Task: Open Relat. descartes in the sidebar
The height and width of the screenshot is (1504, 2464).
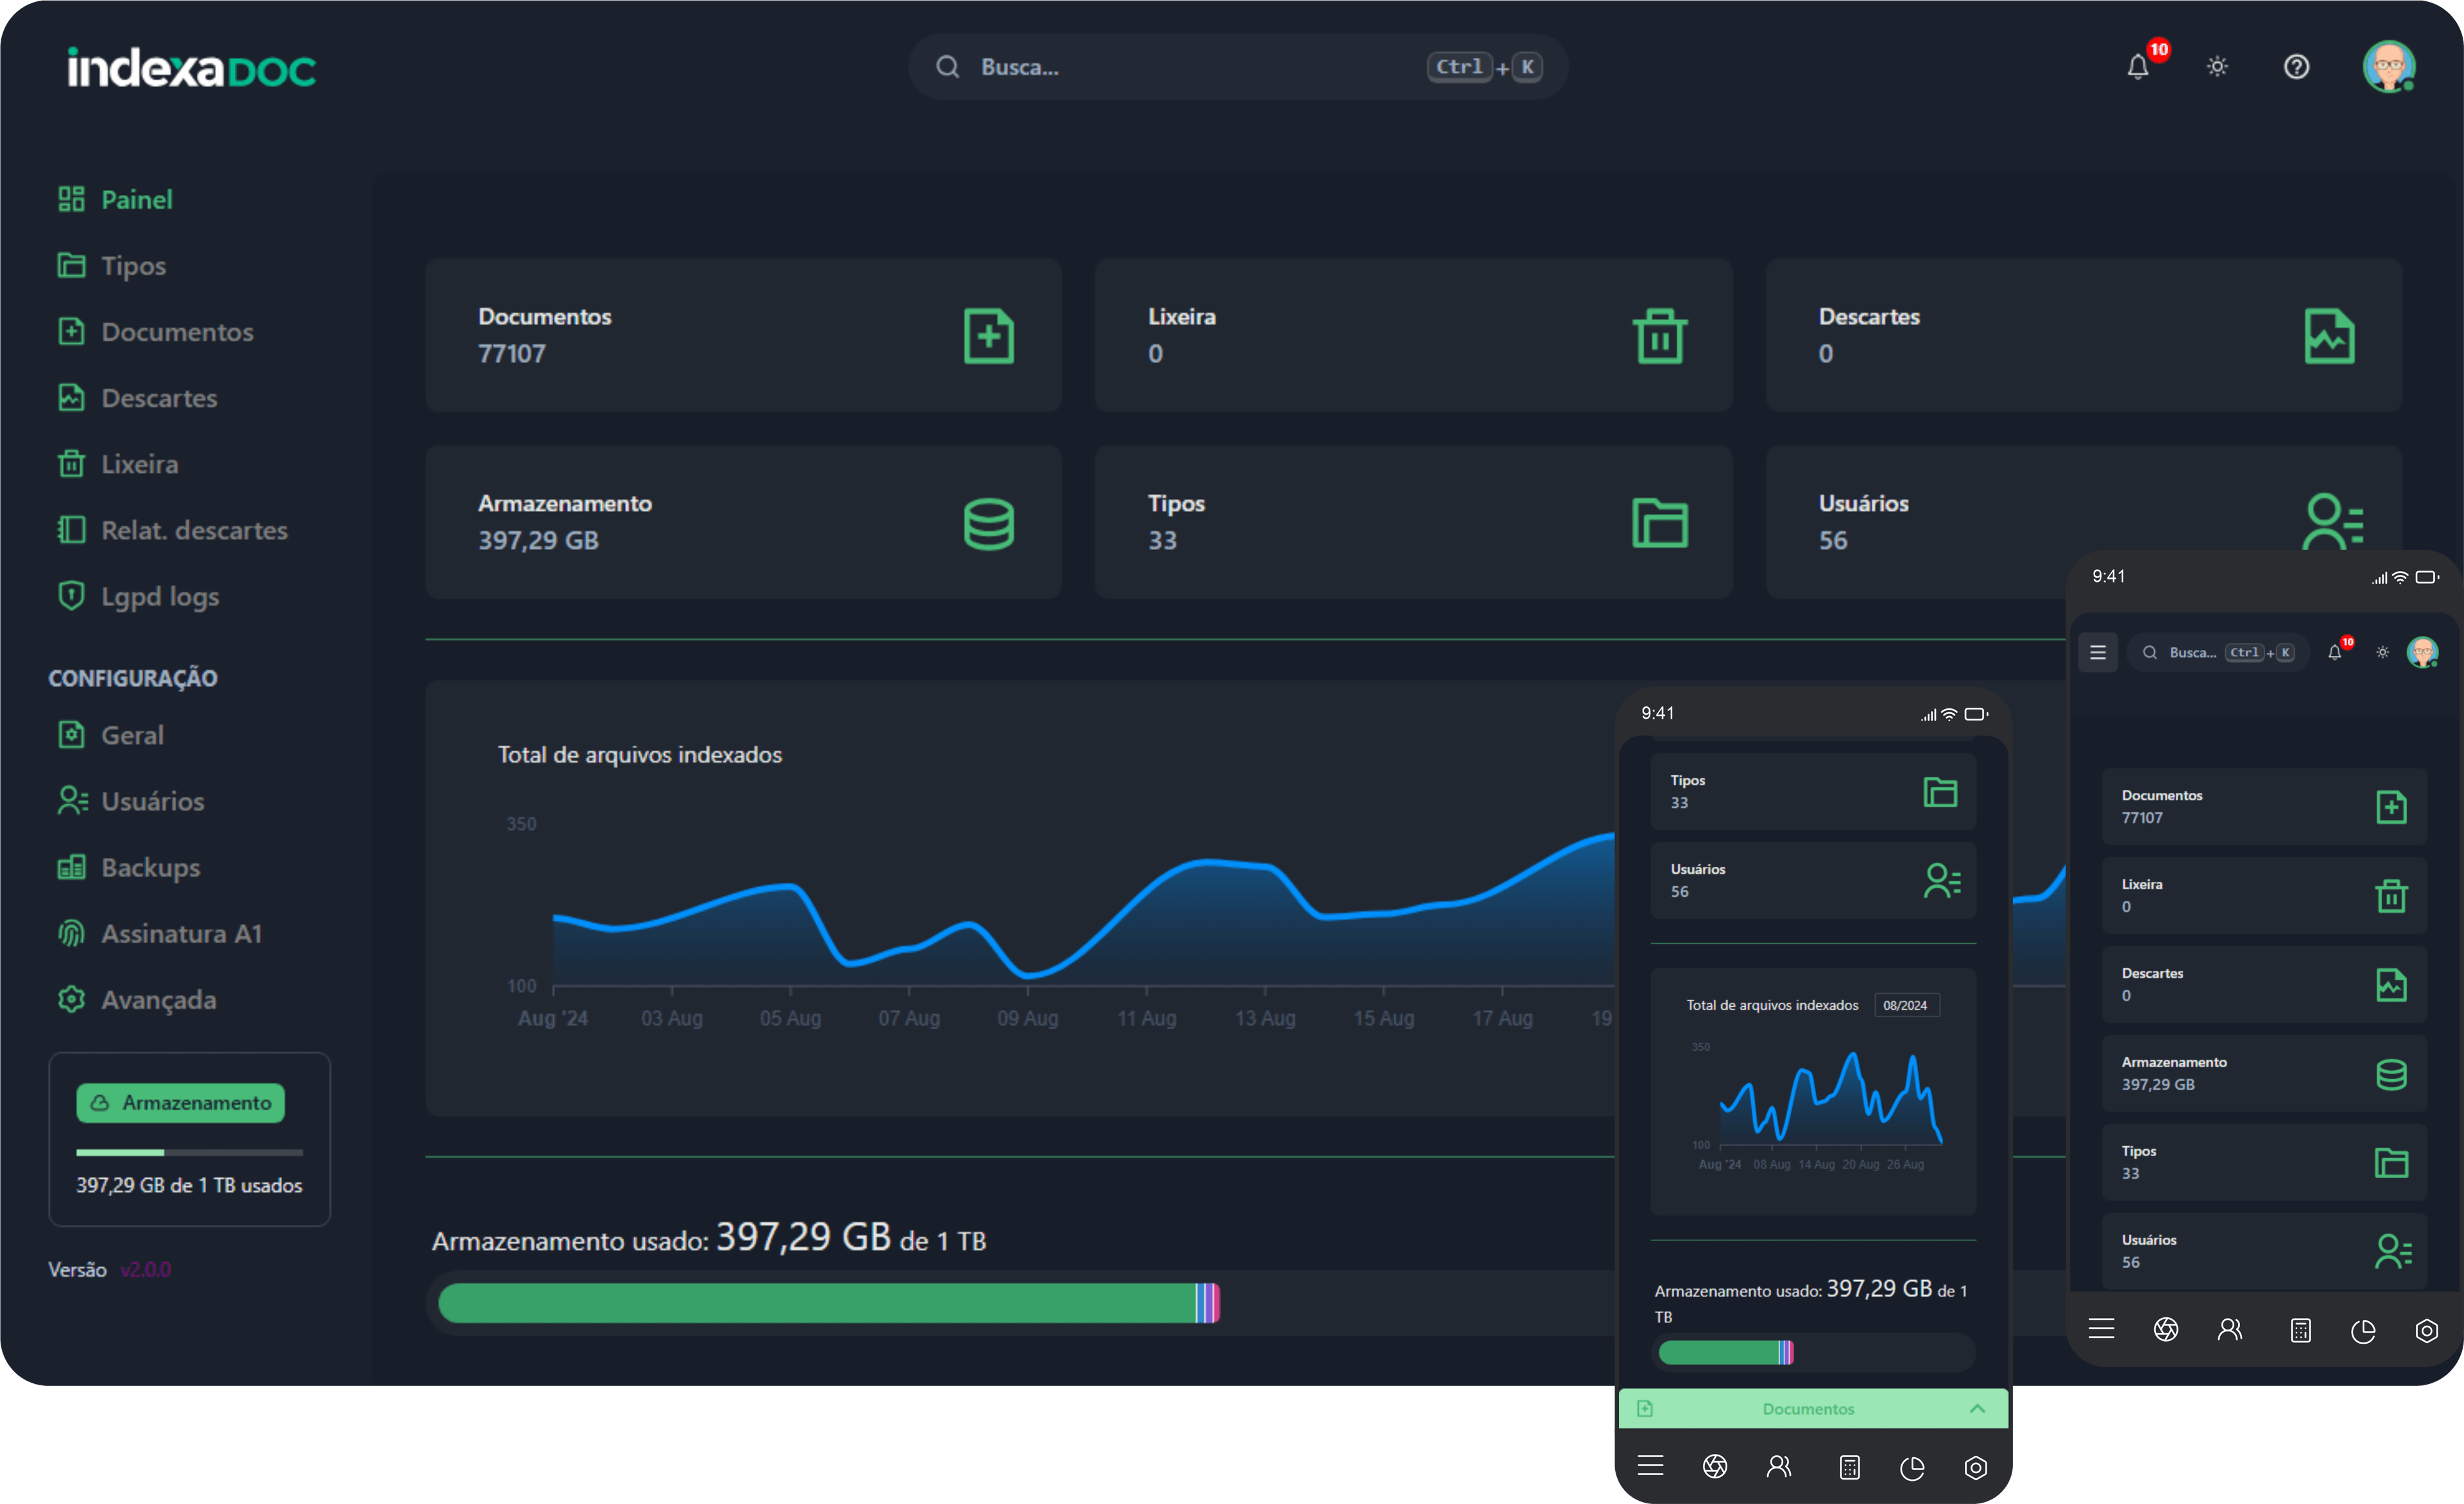Action: [x=172, y=530]
